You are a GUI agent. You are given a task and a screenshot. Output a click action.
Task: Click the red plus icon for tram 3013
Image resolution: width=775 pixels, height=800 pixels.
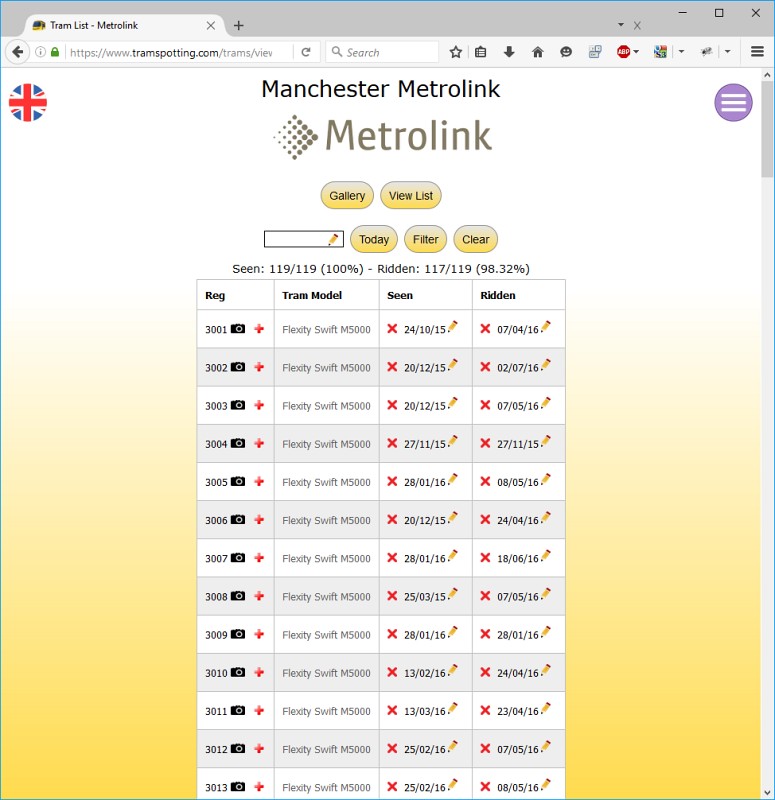259,786
